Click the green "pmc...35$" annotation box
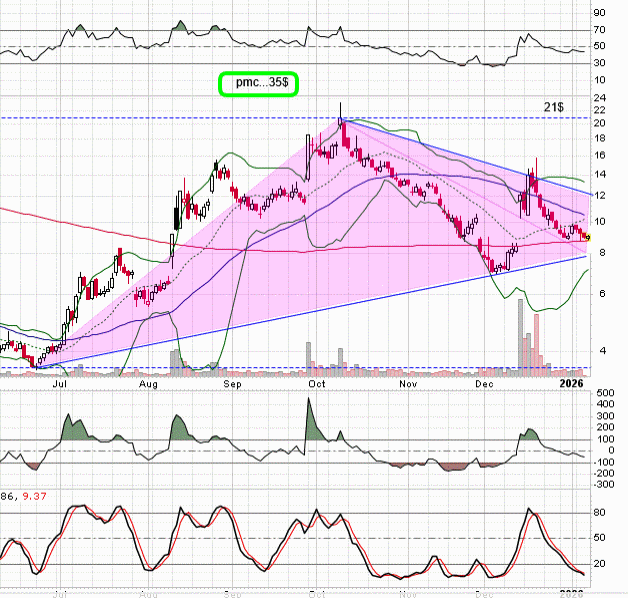The height and width of the screenshot is (598, 628). tap(259, 84)
